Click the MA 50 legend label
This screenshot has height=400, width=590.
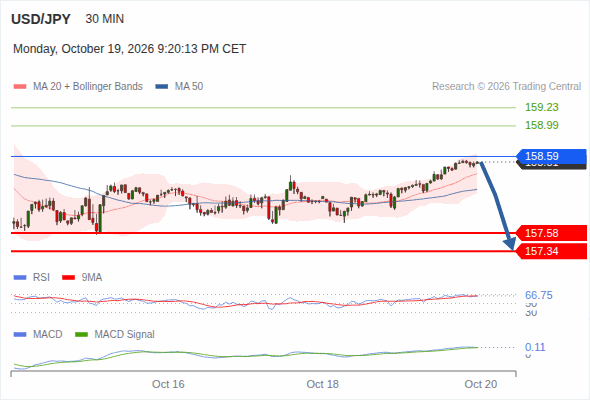point(189,87)
